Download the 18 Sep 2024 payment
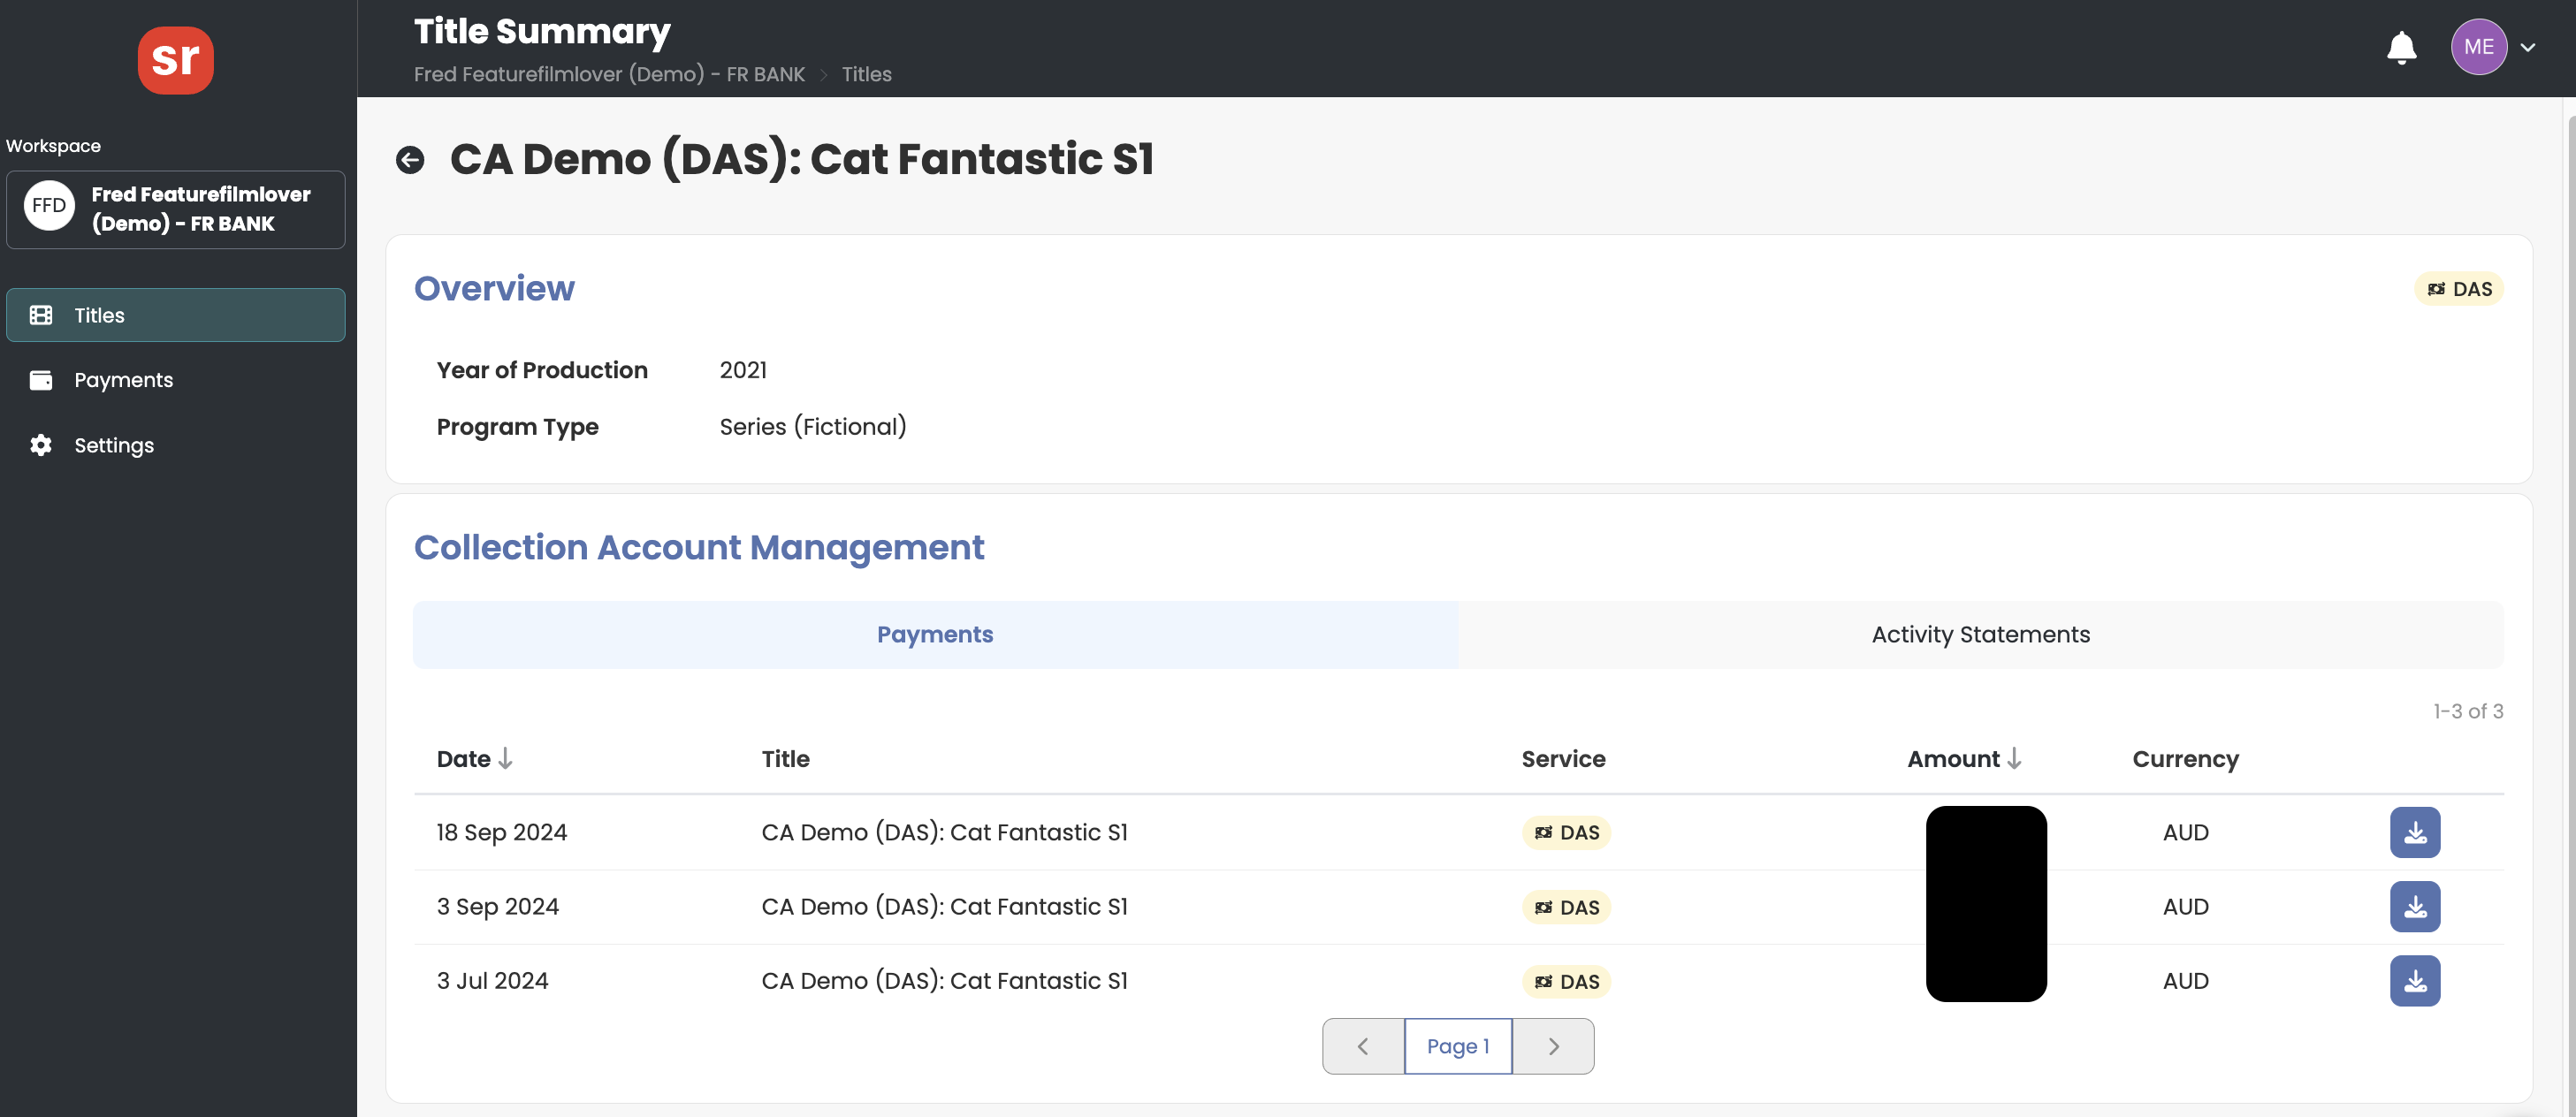The width and height of the screenshot is (2576, 1117). tap(2414, 832)
